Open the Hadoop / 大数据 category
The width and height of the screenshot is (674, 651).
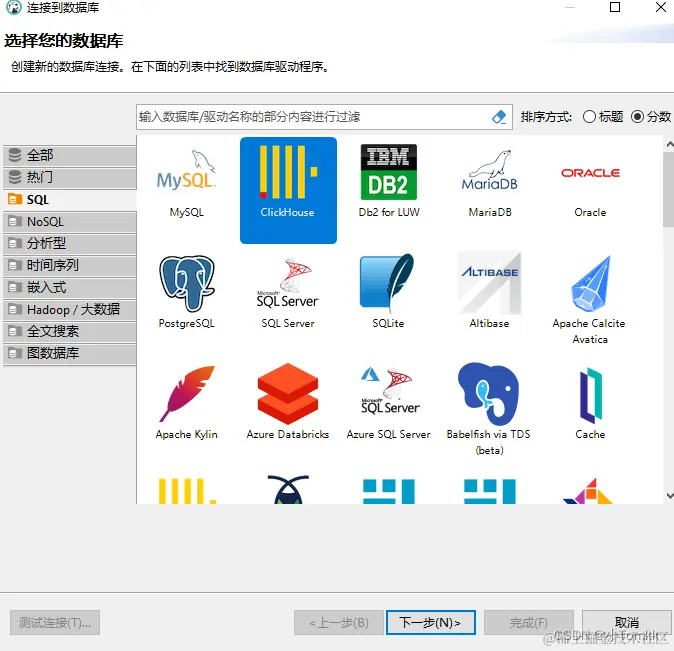point(70,310)
